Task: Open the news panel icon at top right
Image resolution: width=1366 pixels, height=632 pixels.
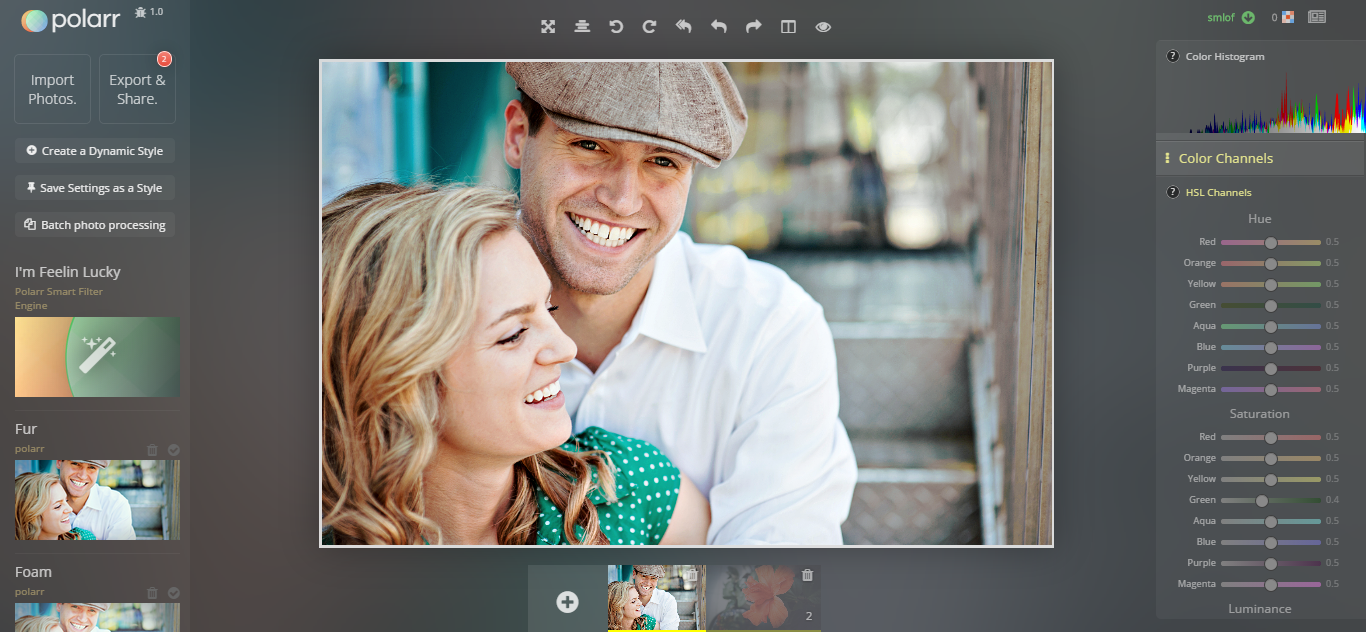Action: click(1317, 17)
